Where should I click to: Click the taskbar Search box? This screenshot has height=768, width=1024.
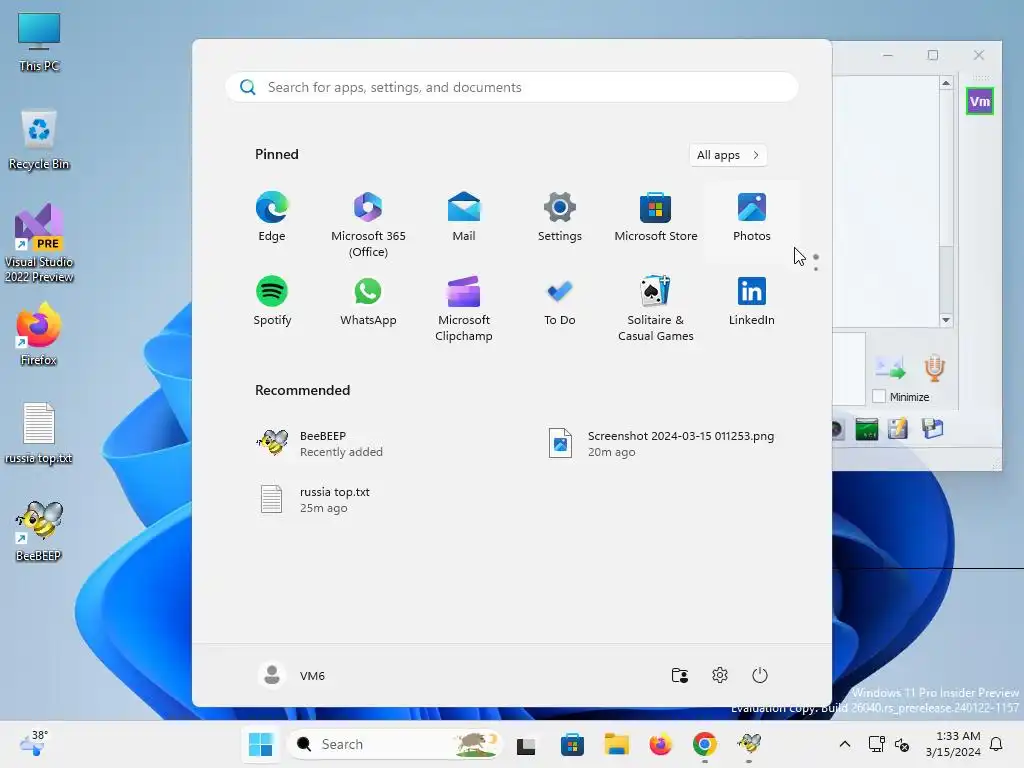tap(394, 744)
